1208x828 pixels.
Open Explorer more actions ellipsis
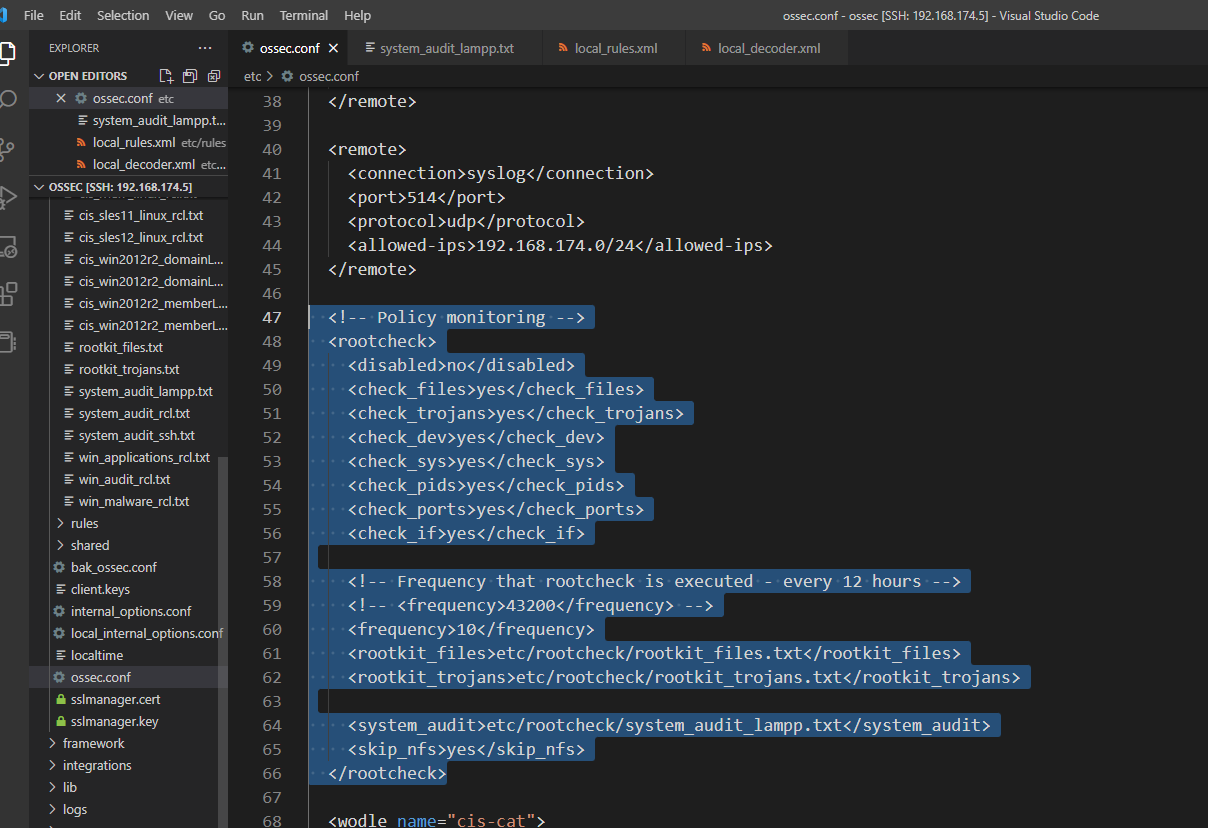[x=205, y=48]
